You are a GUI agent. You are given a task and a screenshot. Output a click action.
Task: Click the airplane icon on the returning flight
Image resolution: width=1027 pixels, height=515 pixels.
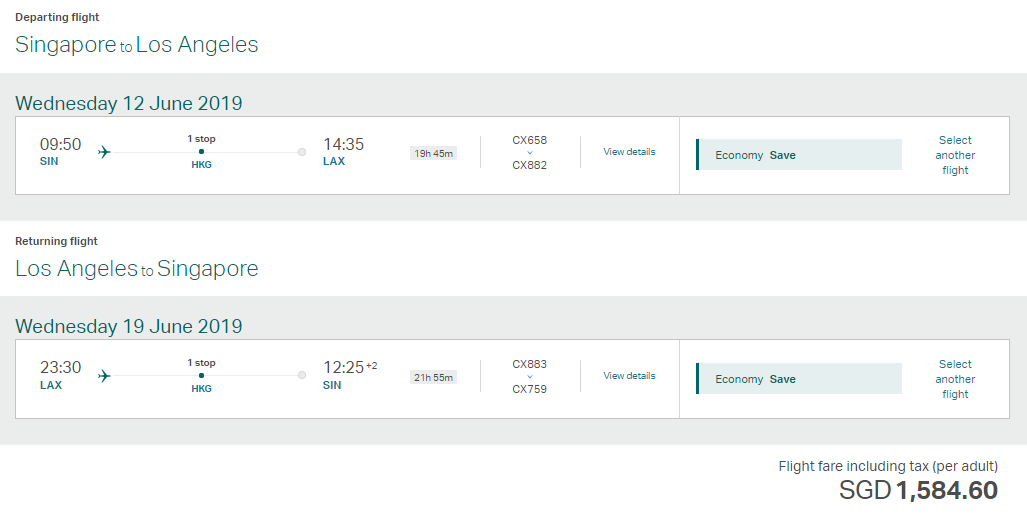pyautogui.click(x=105, y=376)
